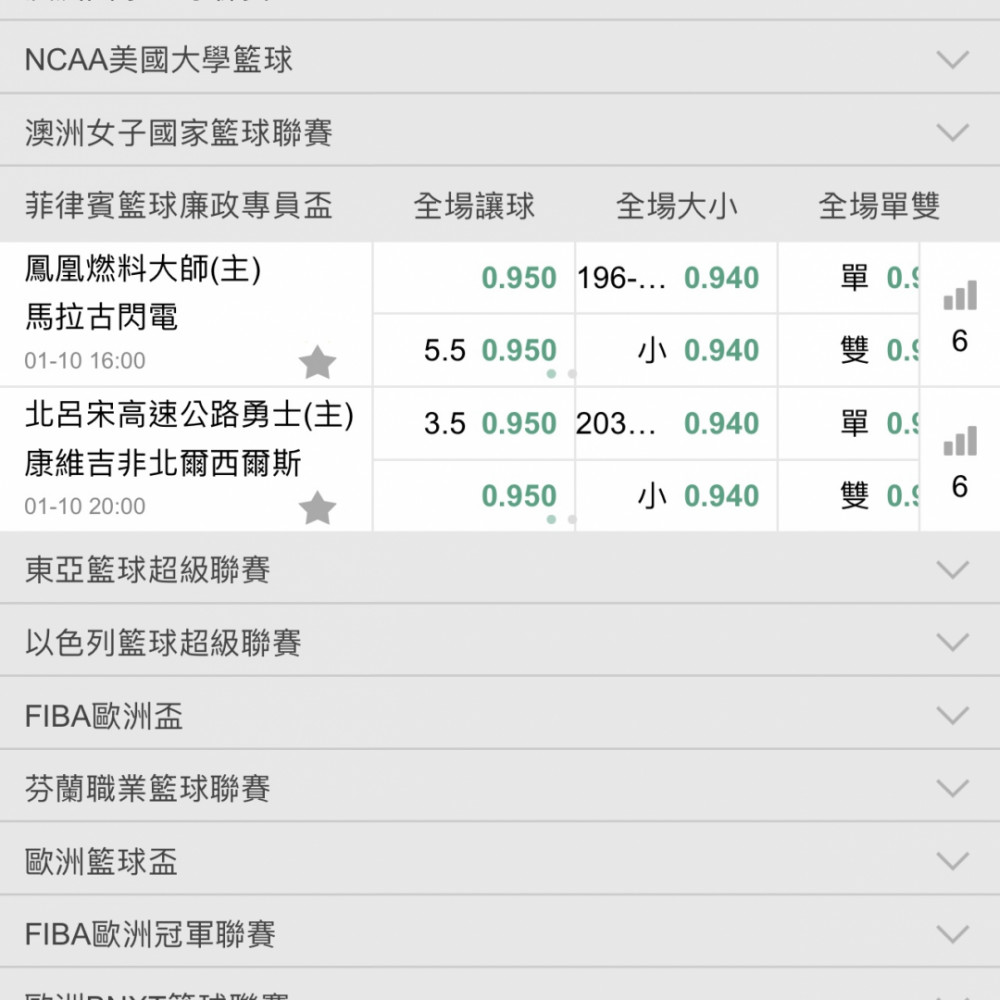Open bar-chart stats icon for 鳳凰燃料大師 match
1000x1000 pixels.
tap(960, 295)
